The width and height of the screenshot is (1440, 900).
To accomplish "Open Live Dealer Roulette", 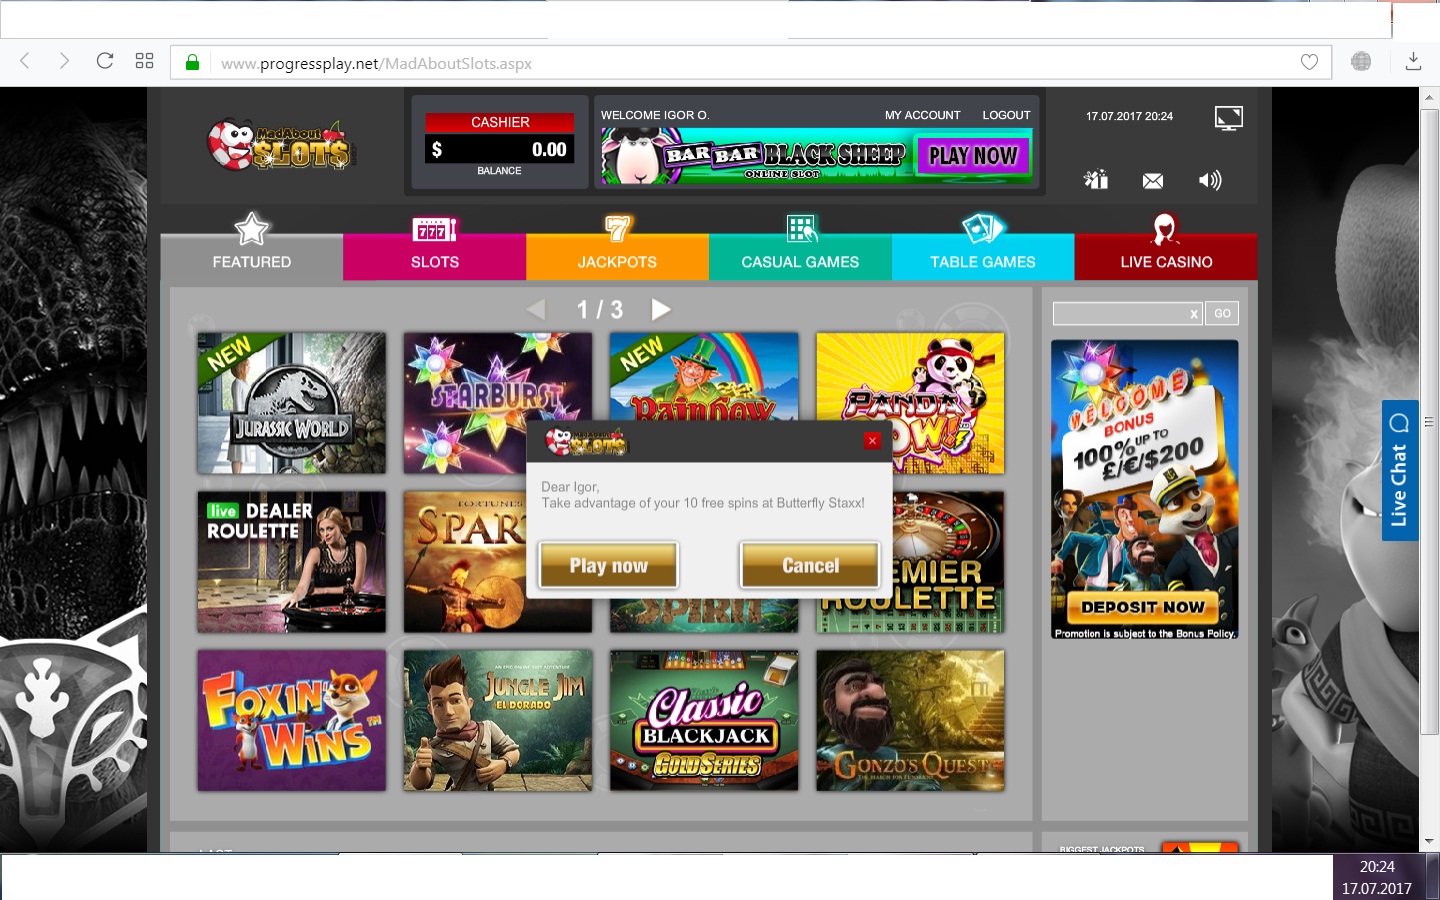I will pyautogui.click(x=291, y=562).
